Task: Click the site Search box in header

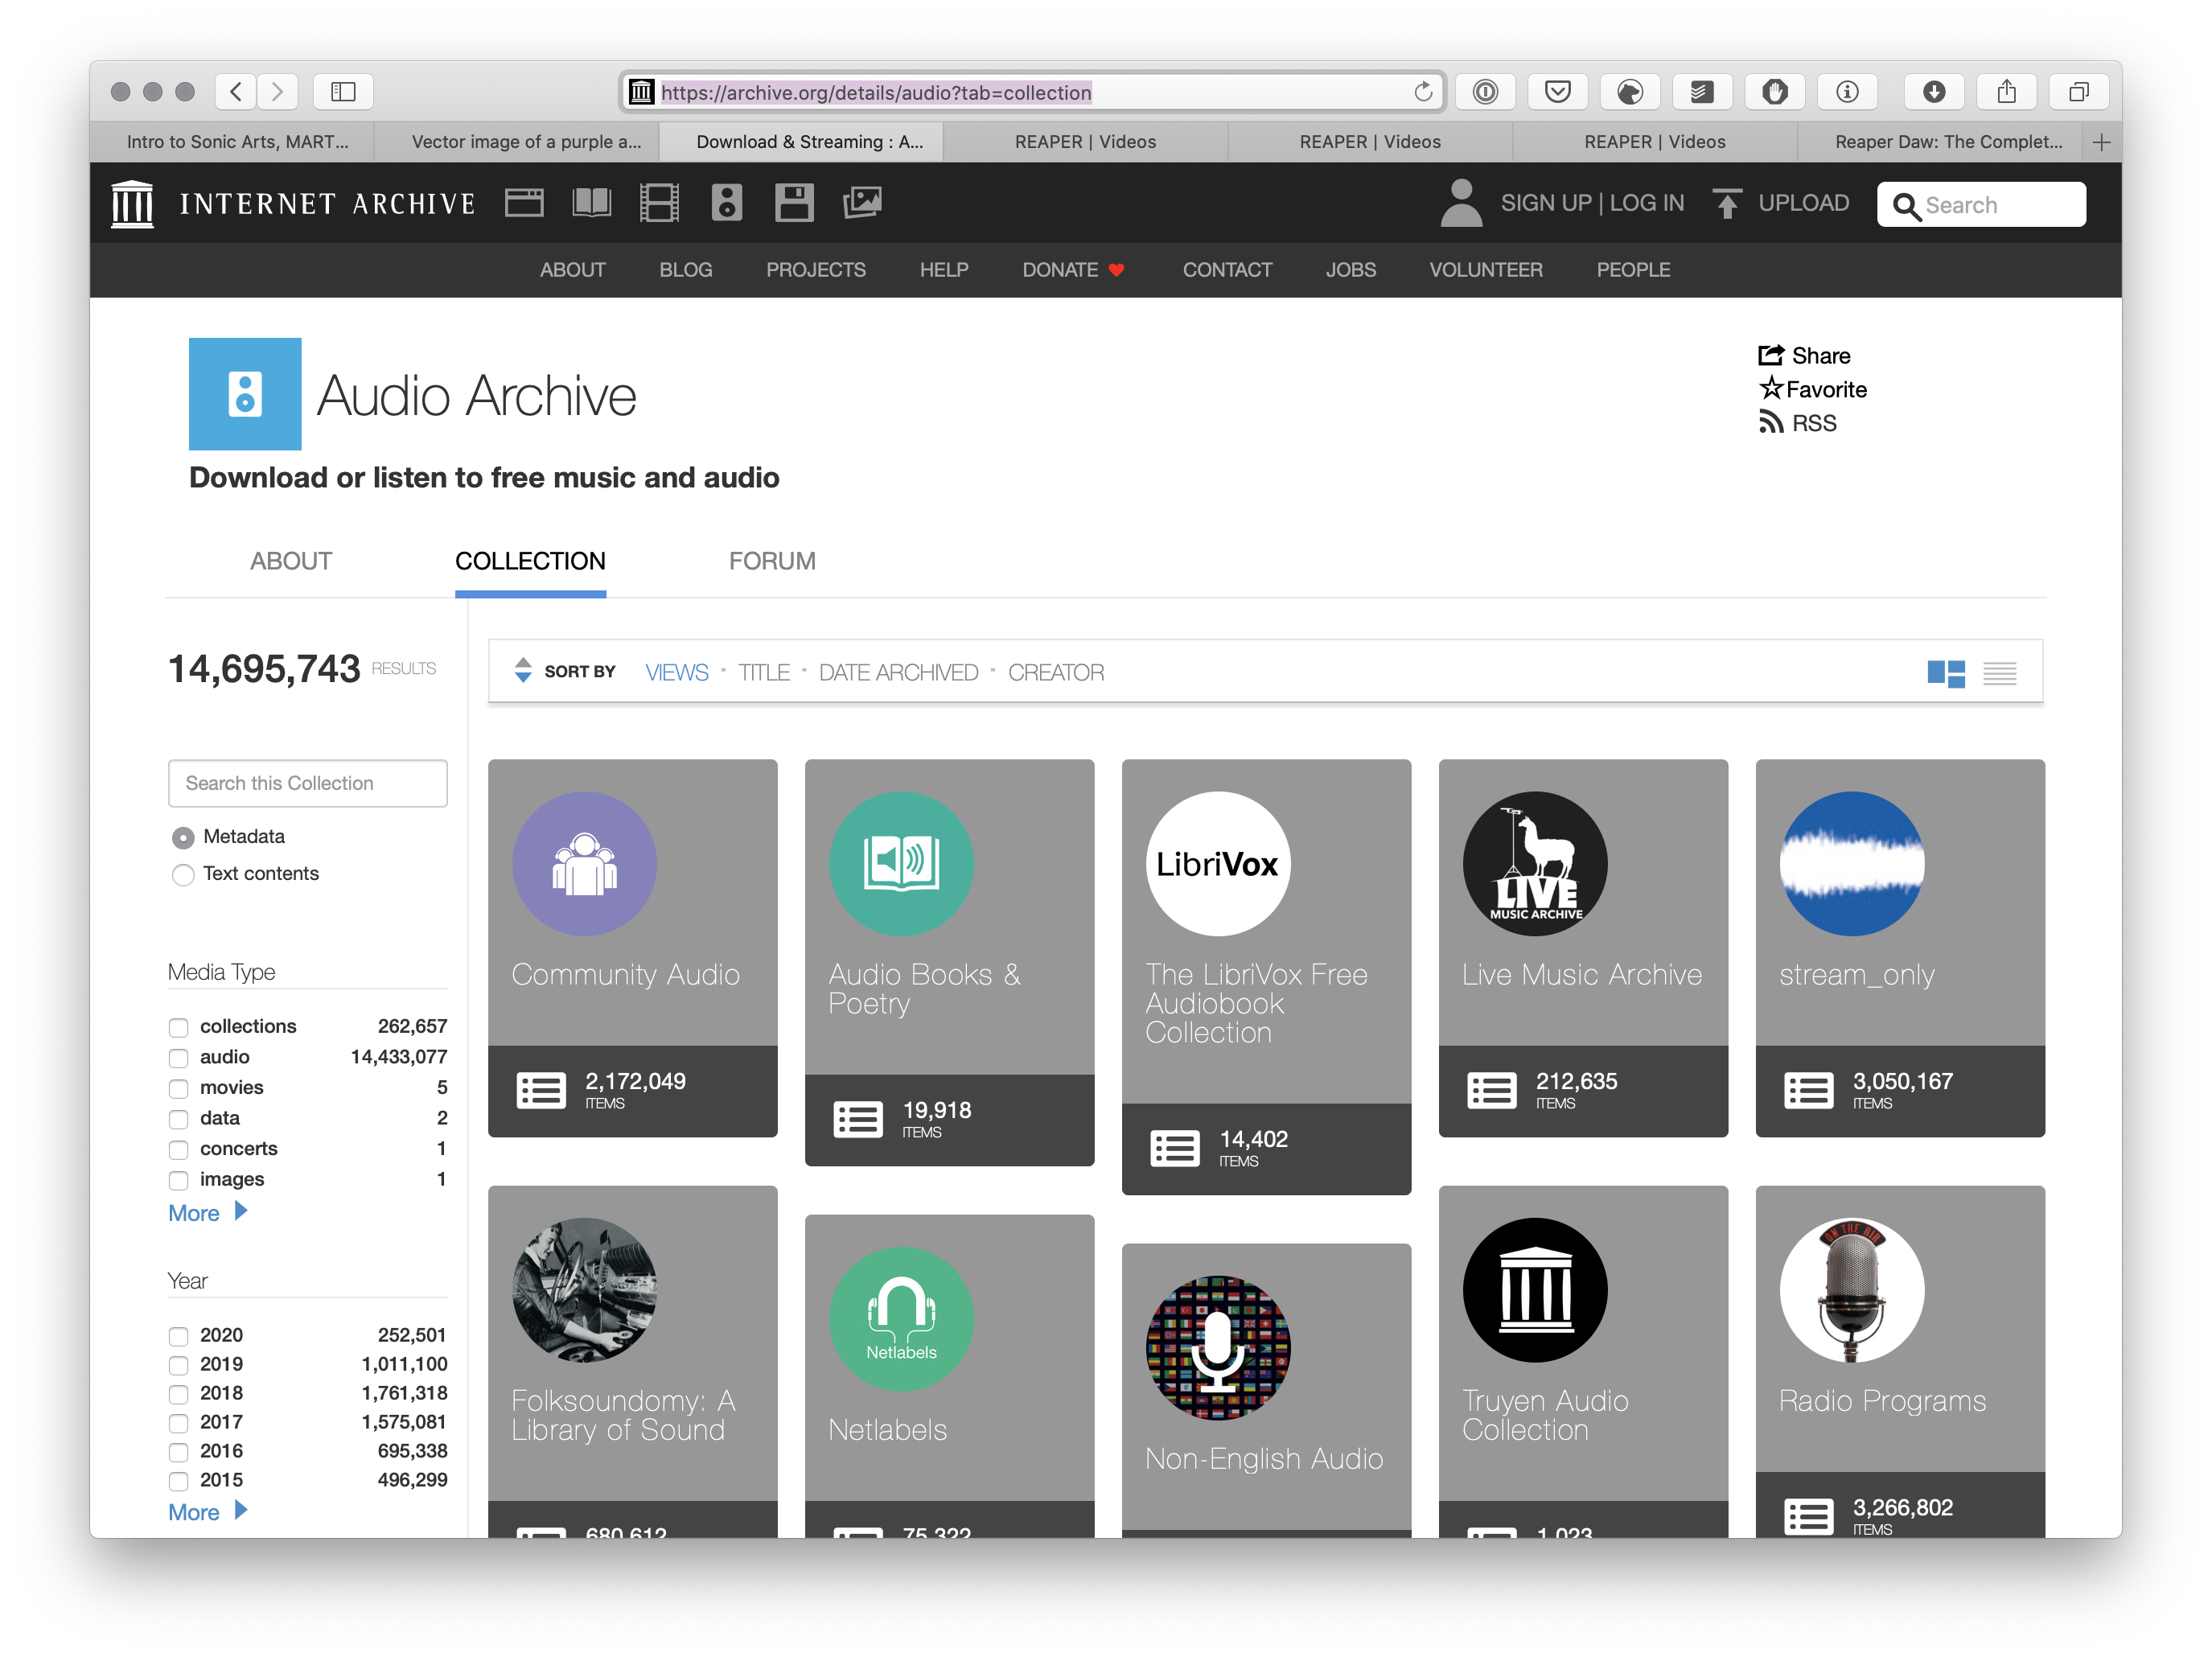Action: pyautogui.click(x=1981, y=205)
